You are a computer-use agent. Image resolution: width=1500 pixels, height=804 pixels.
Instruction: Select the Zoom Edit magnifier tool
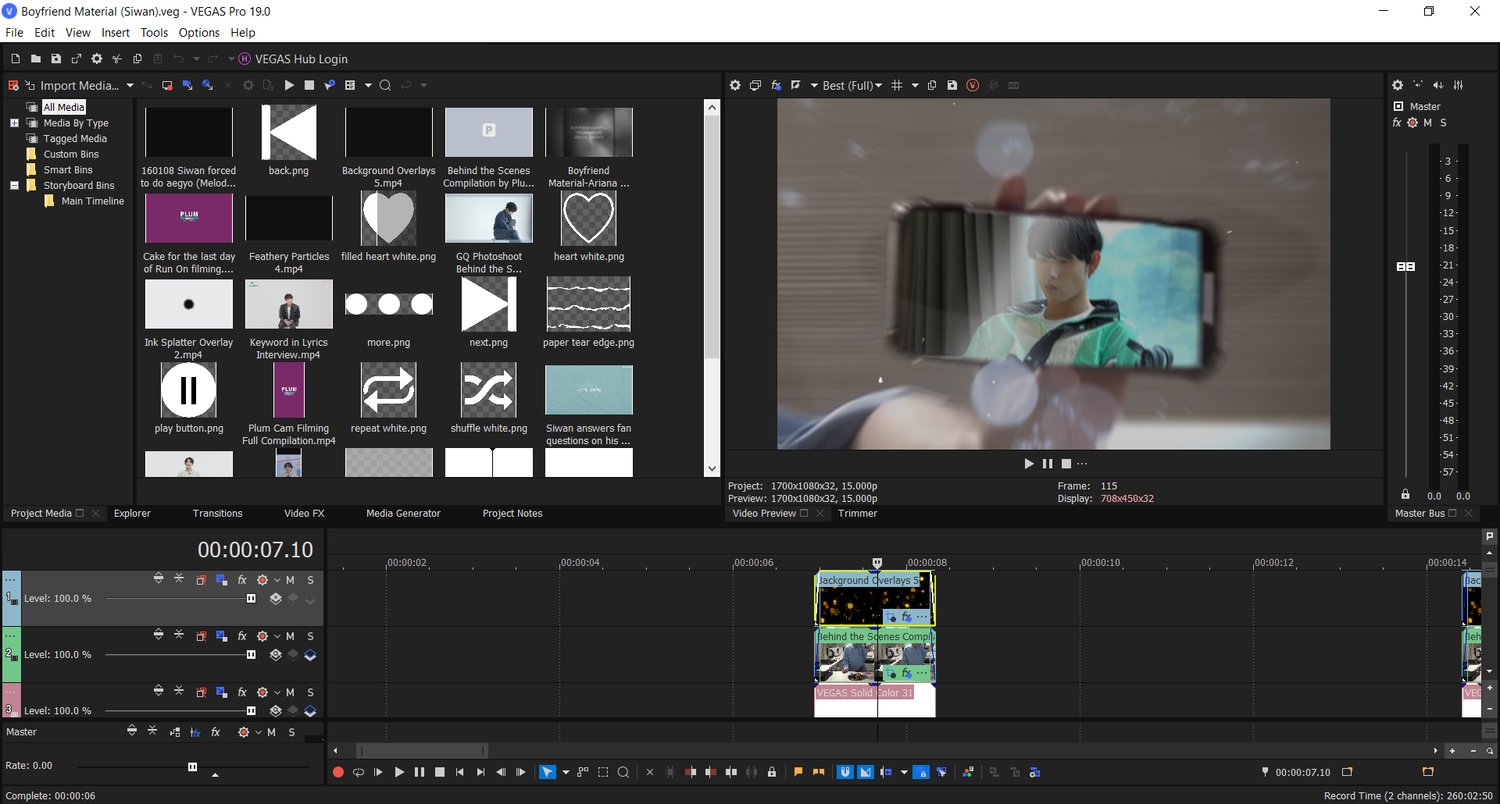(x=623, y=772)
